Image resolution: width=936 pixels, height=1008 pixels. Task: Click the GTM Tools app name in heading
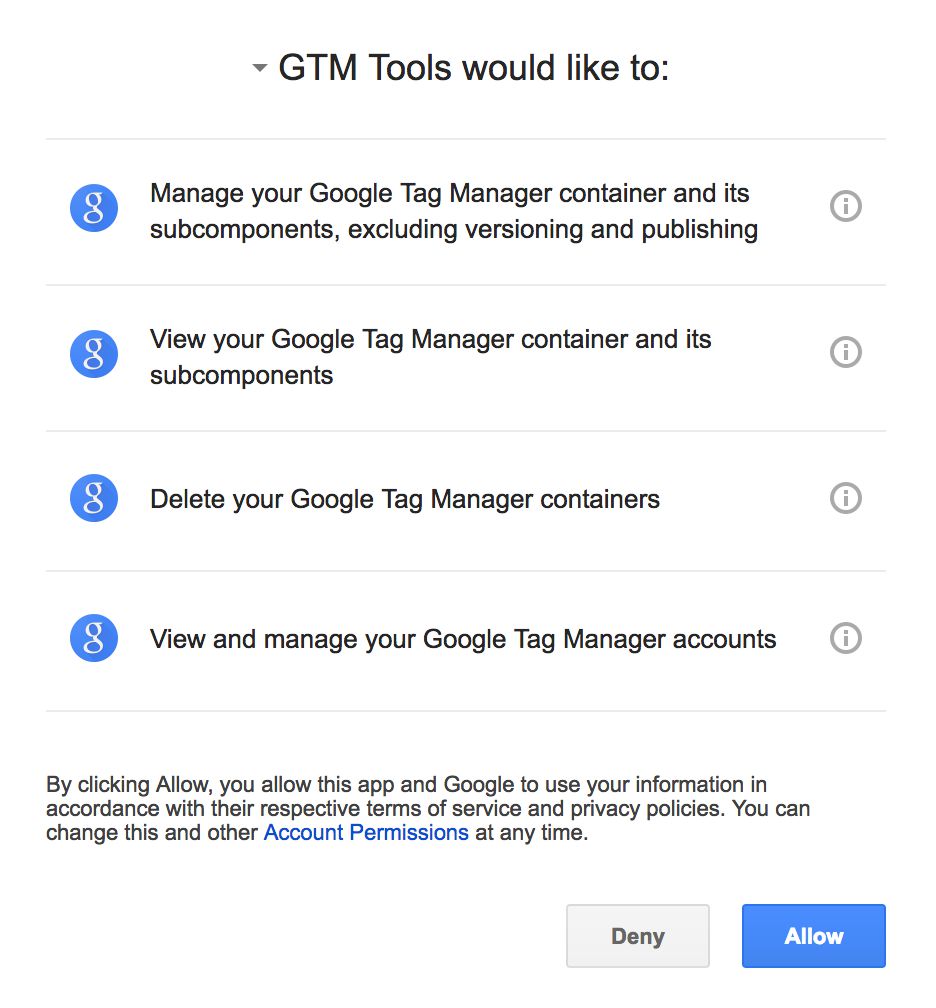pos(365,68)
